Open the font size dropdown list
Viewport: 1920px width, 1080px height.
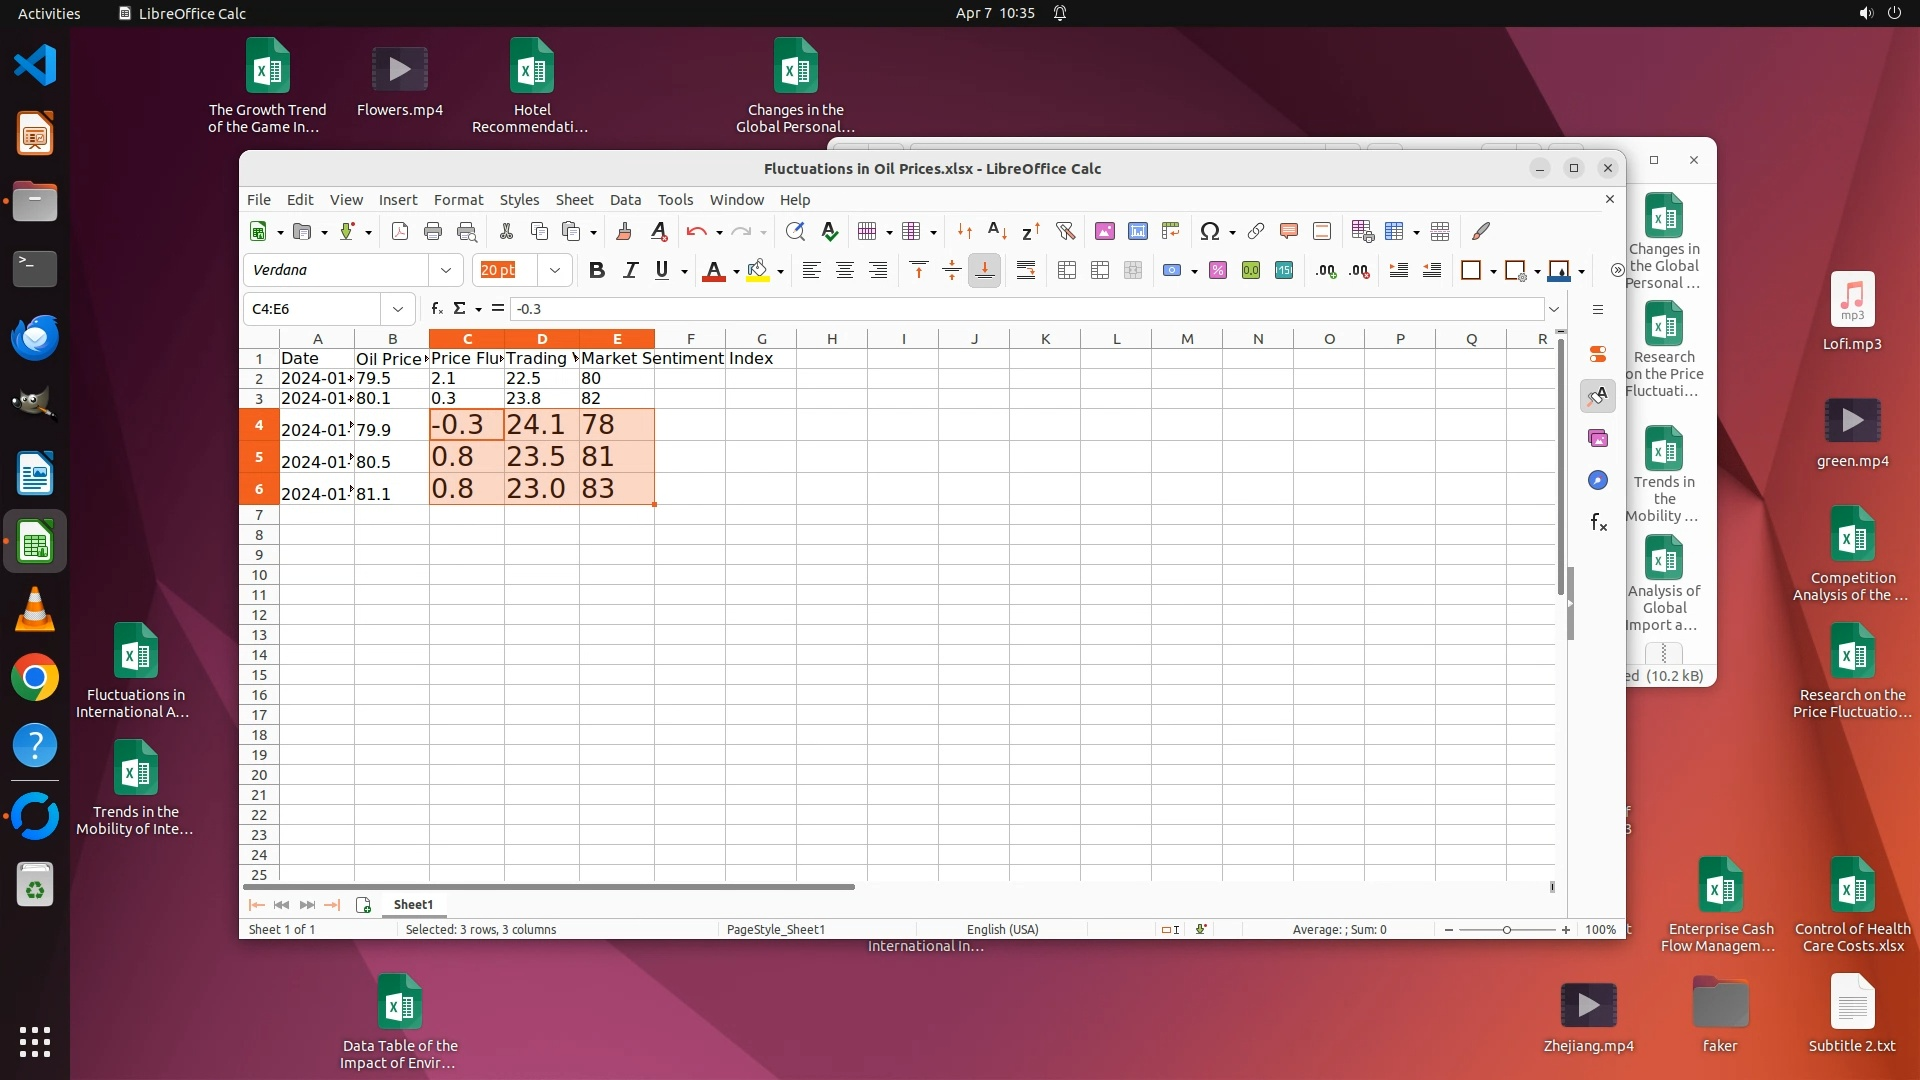[x=555, y=270]
